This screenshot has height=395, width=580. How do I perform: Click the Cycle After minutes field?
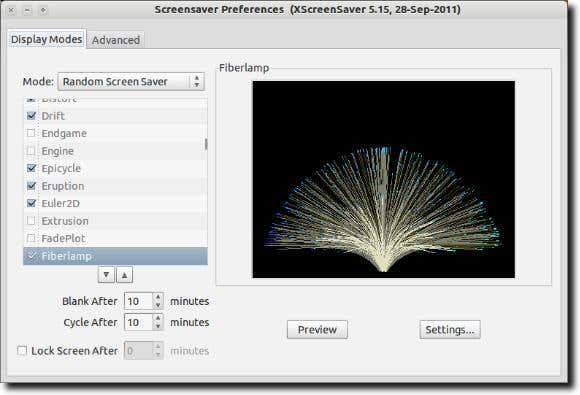click(x=138, y=322)
